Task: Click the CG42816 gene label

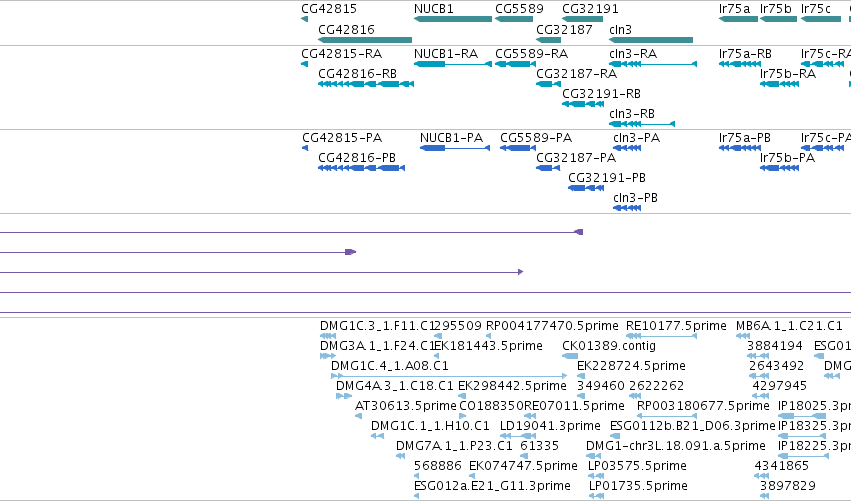Action: (x=346, y=29)
